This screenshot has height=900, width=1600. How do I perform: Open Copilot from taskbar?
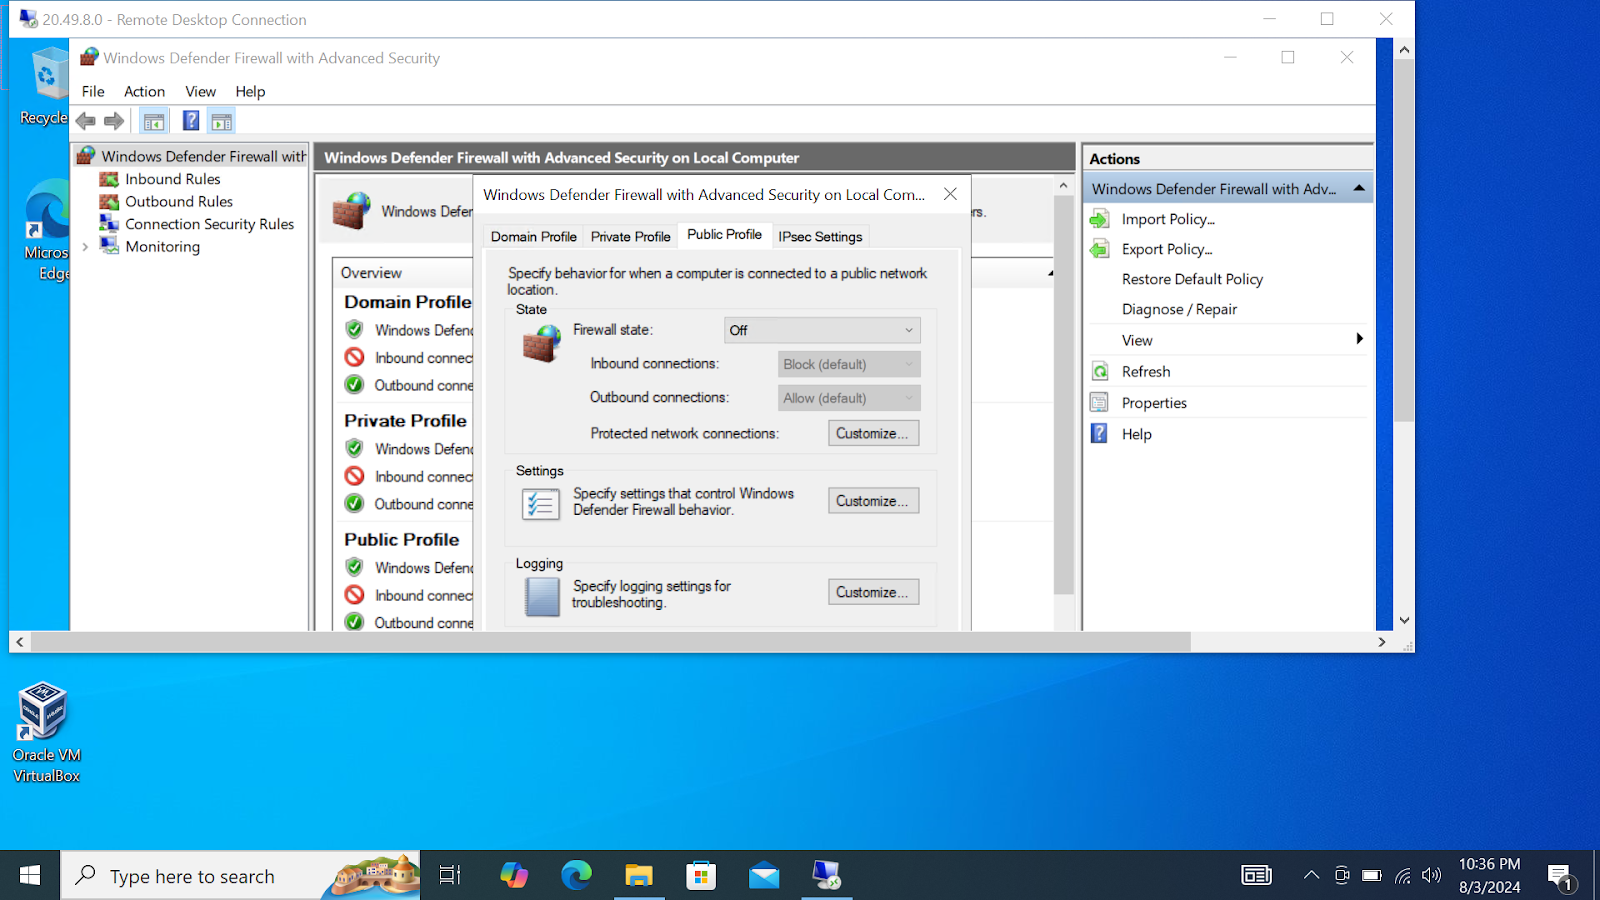click(514, 876)
